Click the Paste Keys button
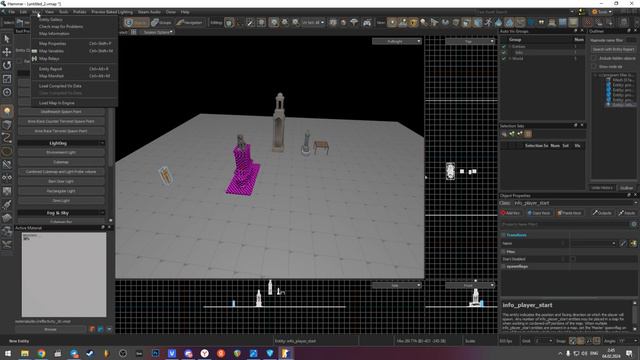This screenshot has width=640, height=360. [569, 213]
